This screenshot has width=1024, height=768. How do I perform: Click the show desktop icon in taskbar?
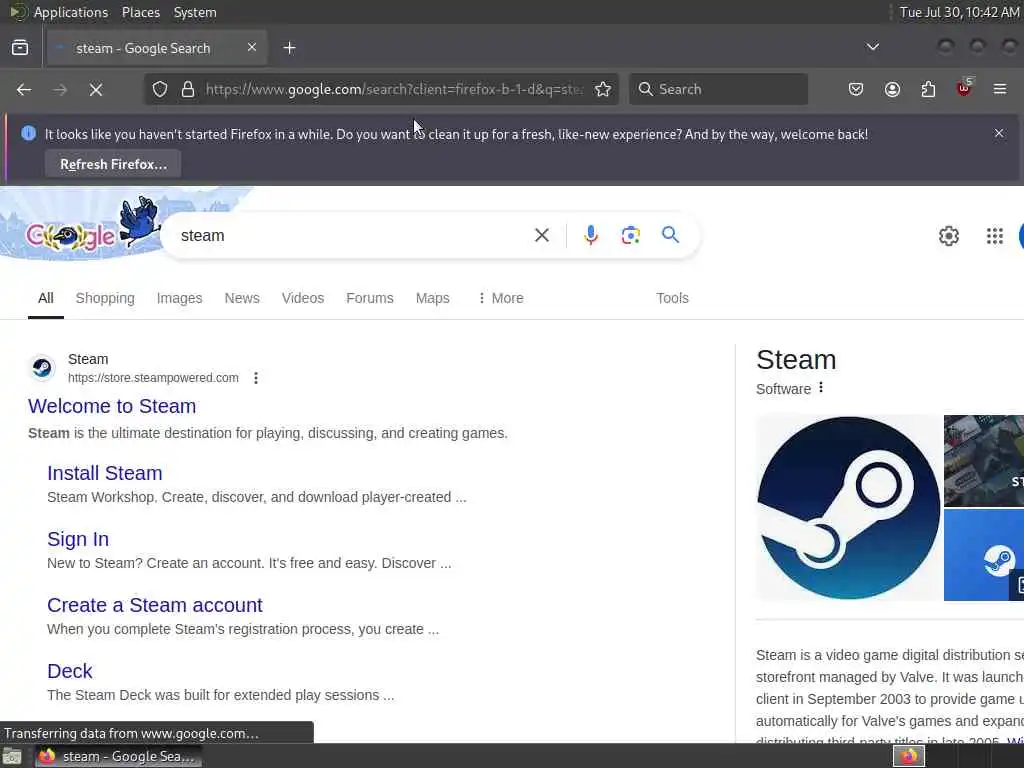[12, 757]
